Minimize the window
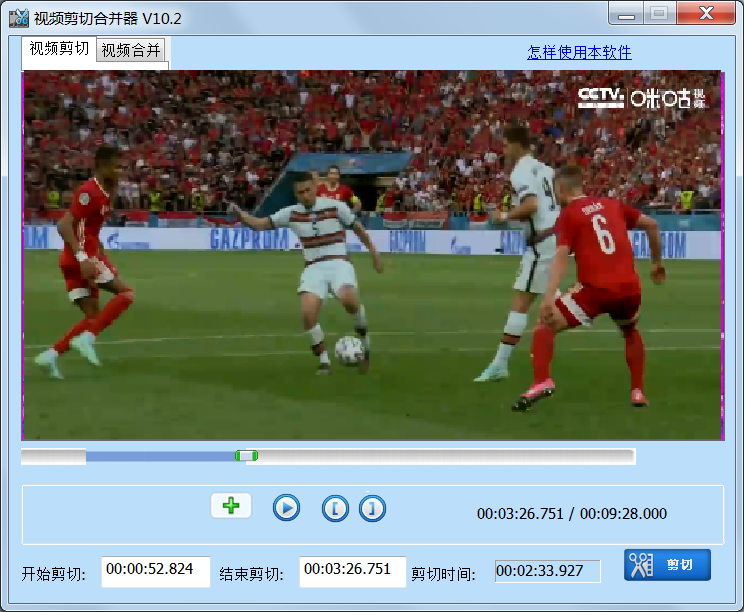Viewport: 746px width, 612px height. pos(626,14)
